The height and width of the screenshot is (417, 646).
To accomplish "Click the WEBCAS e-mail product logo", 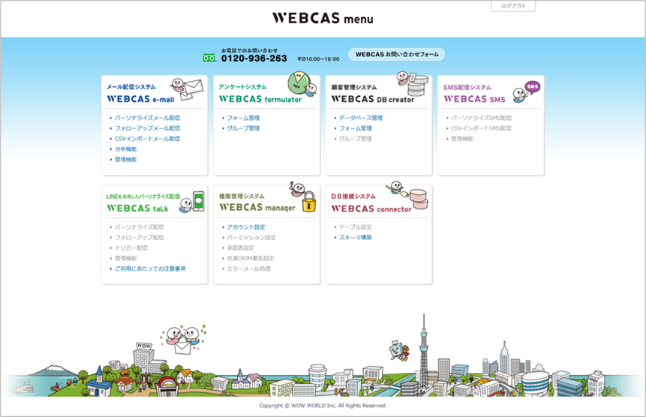I will coord(140,99).
